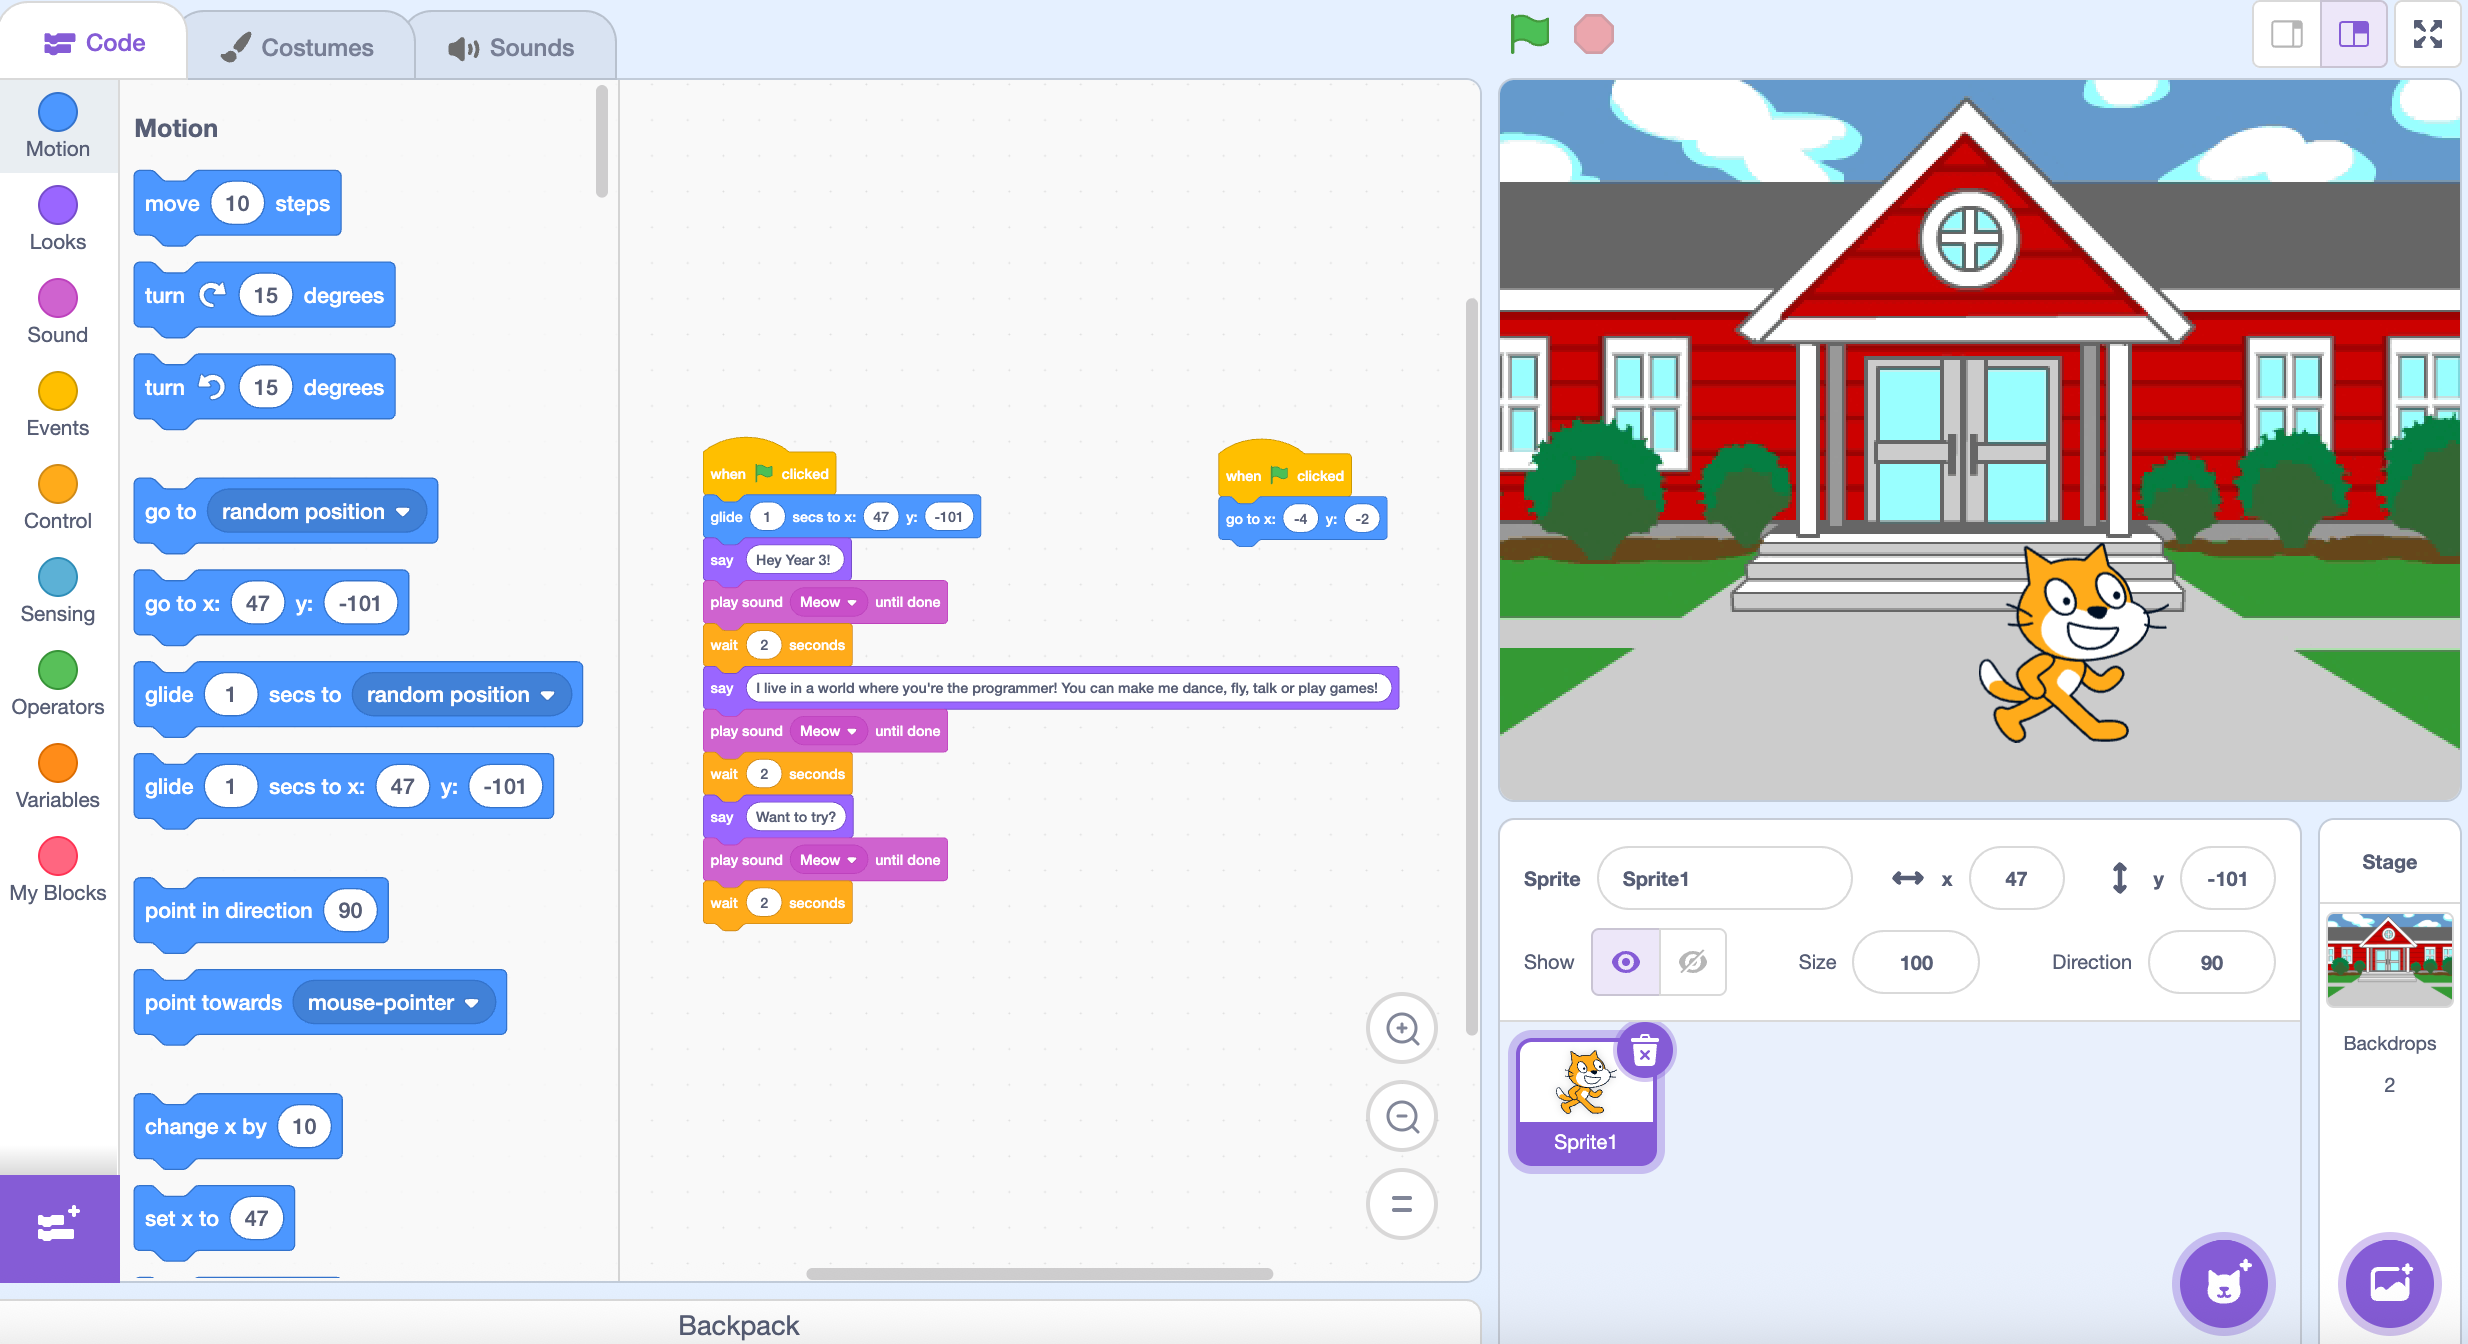Viewport: 2468px width, 1344px height.
Task: Select the Motion block category
Action: (x=58, y=126)
